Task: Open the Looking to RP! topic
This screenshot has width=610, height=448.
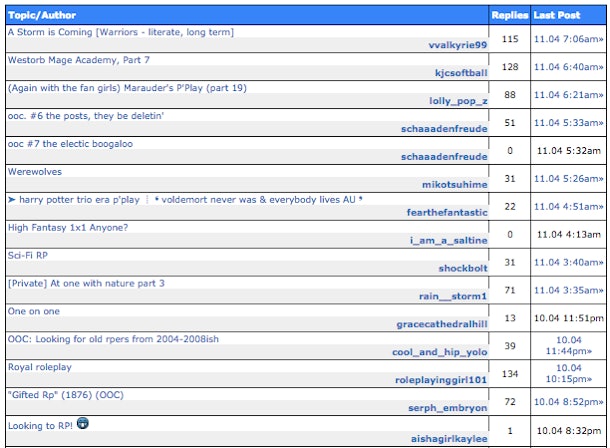Action: click(x=40, y=426)
